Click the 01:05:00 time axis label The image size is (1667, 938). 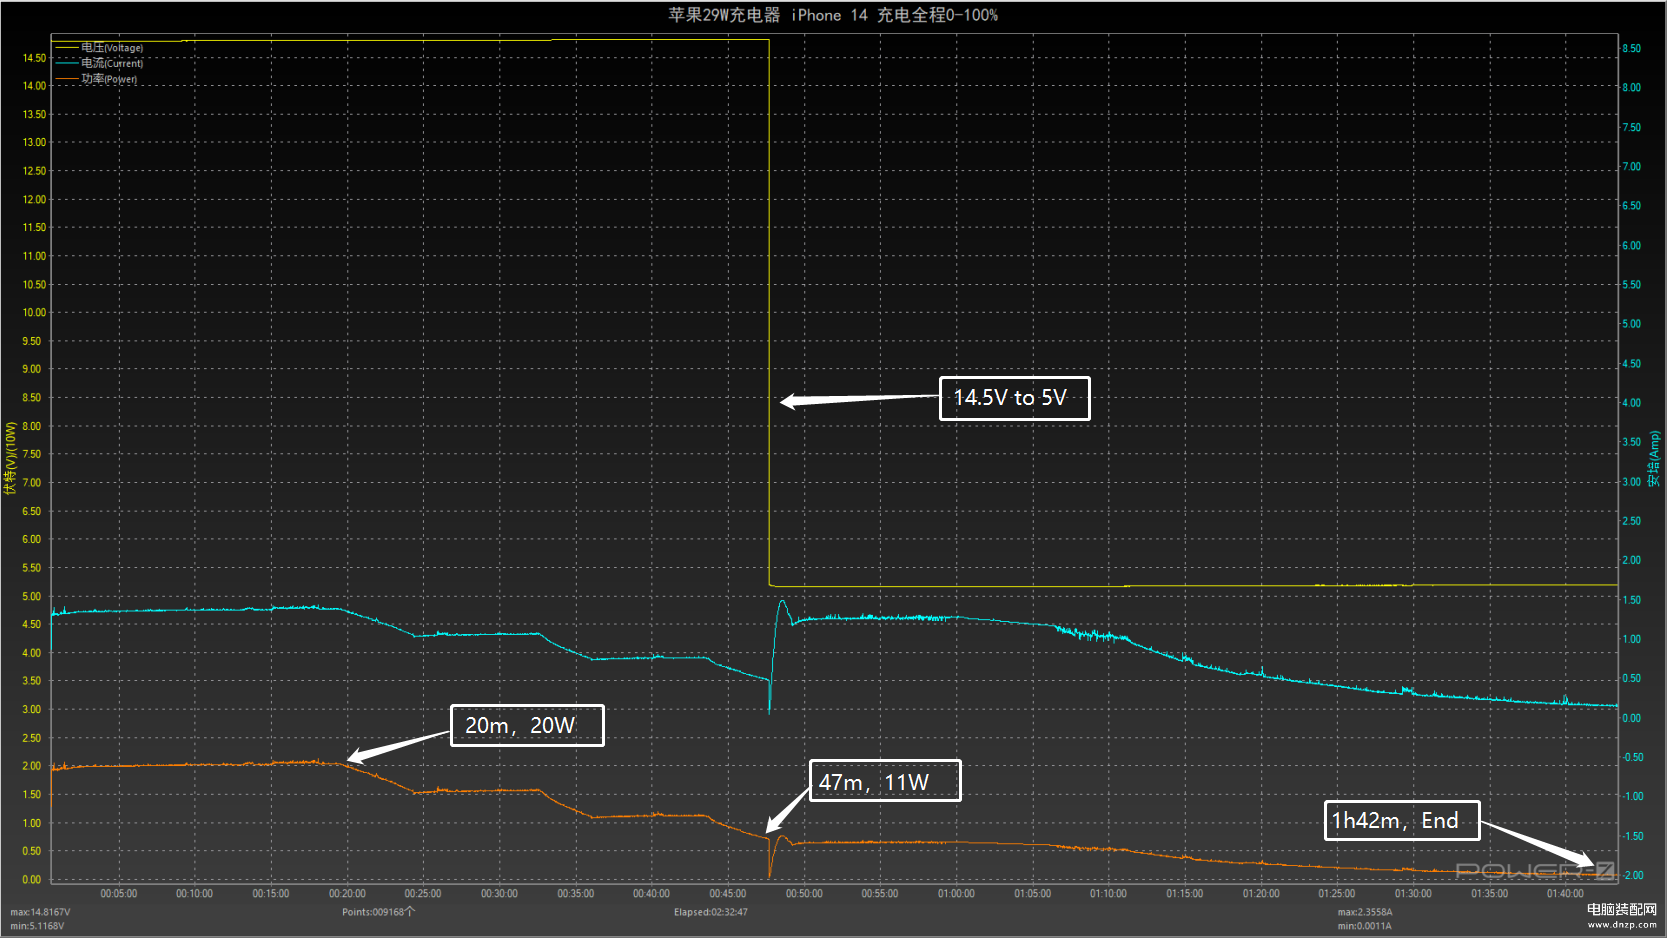pos(1033,894)
